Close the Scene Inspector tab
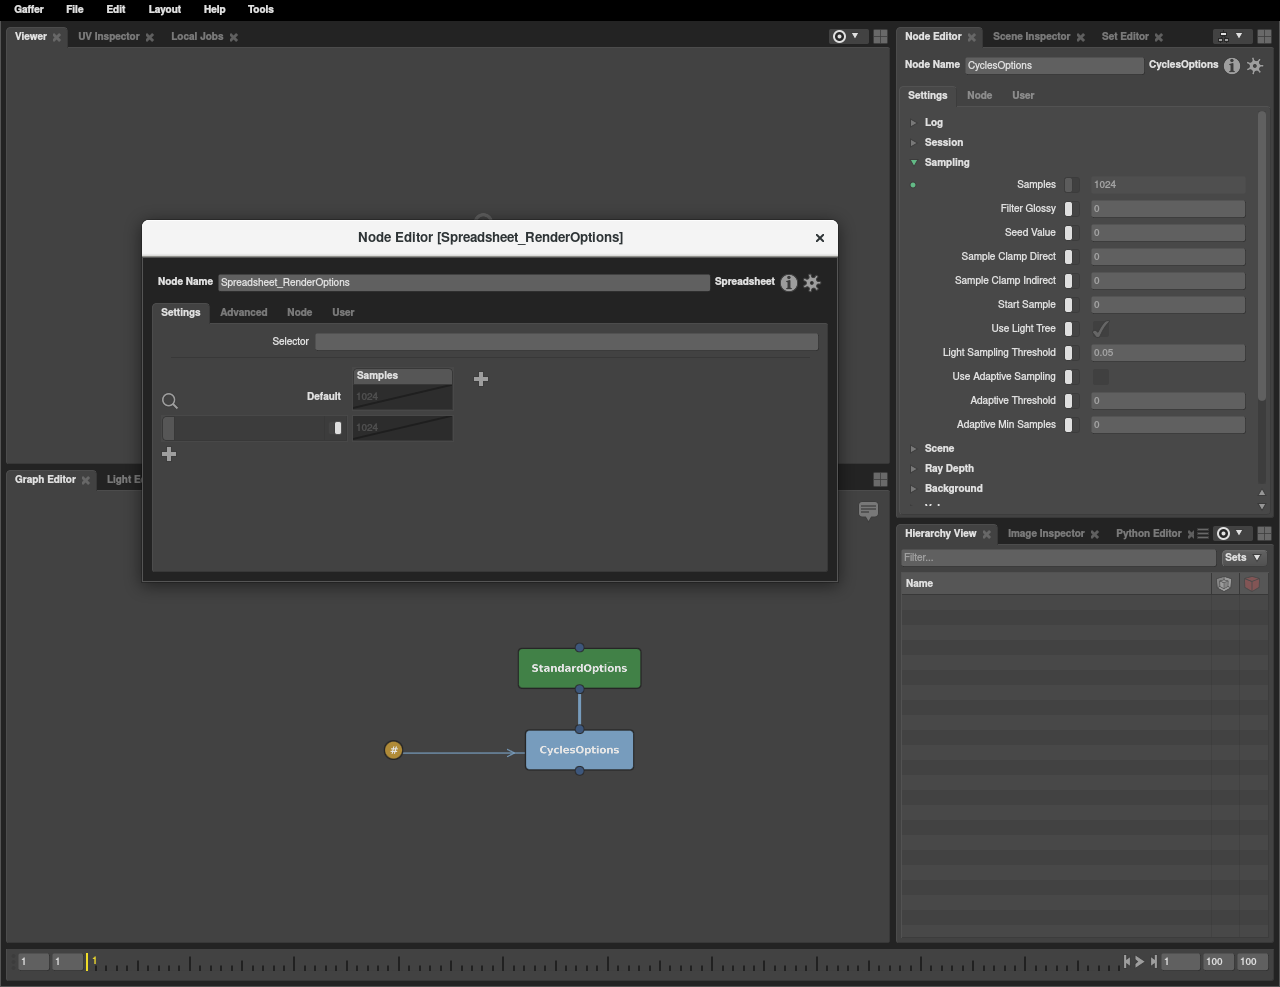This screenshot has width=1280, height=987. (x=1081, y=37)
